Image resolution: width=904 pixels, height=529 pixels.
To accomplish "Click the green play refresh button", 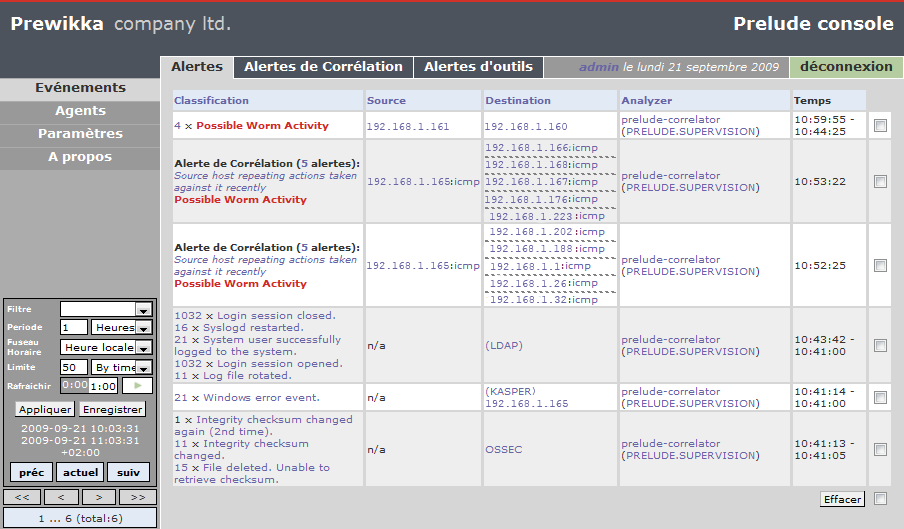I will (x=137, y=385).
